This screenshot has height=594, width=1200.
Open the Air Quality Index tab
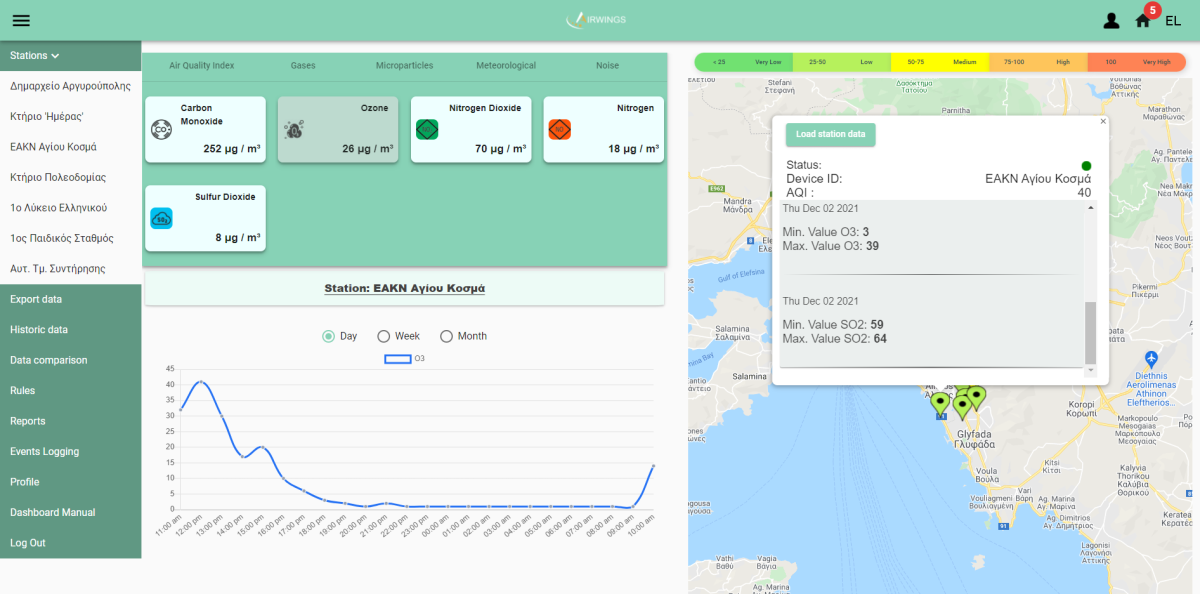click(201, 65)
